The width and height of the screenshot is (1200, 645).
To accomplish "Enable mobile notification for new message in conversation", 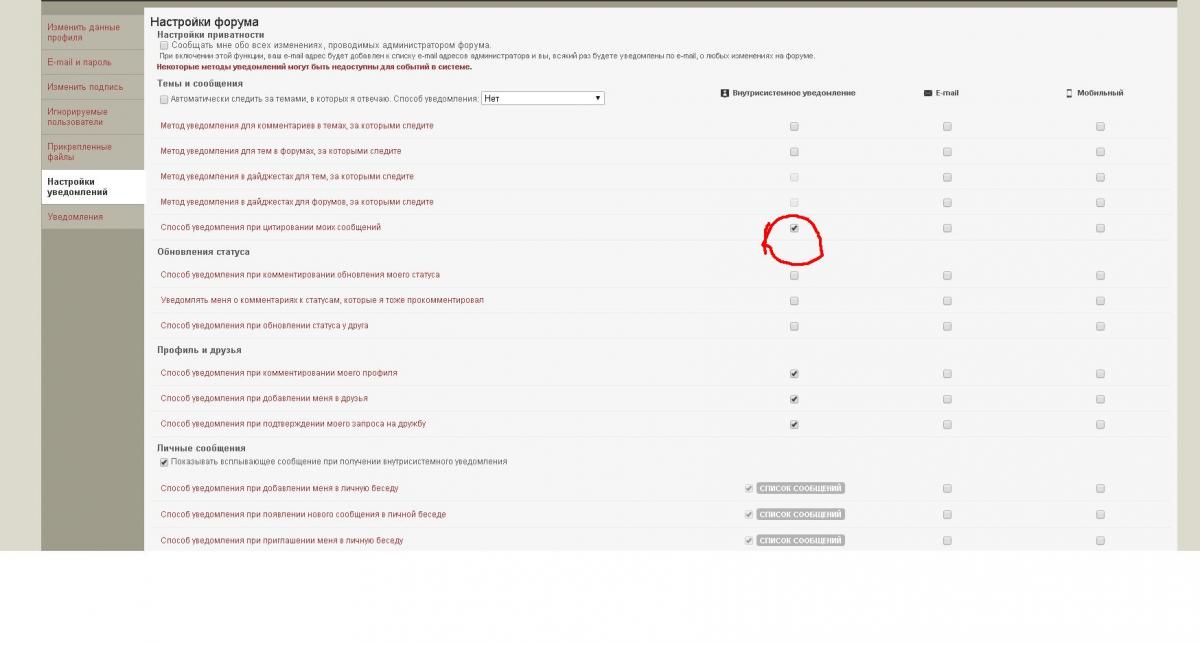I will click(x=1100, y=515).
